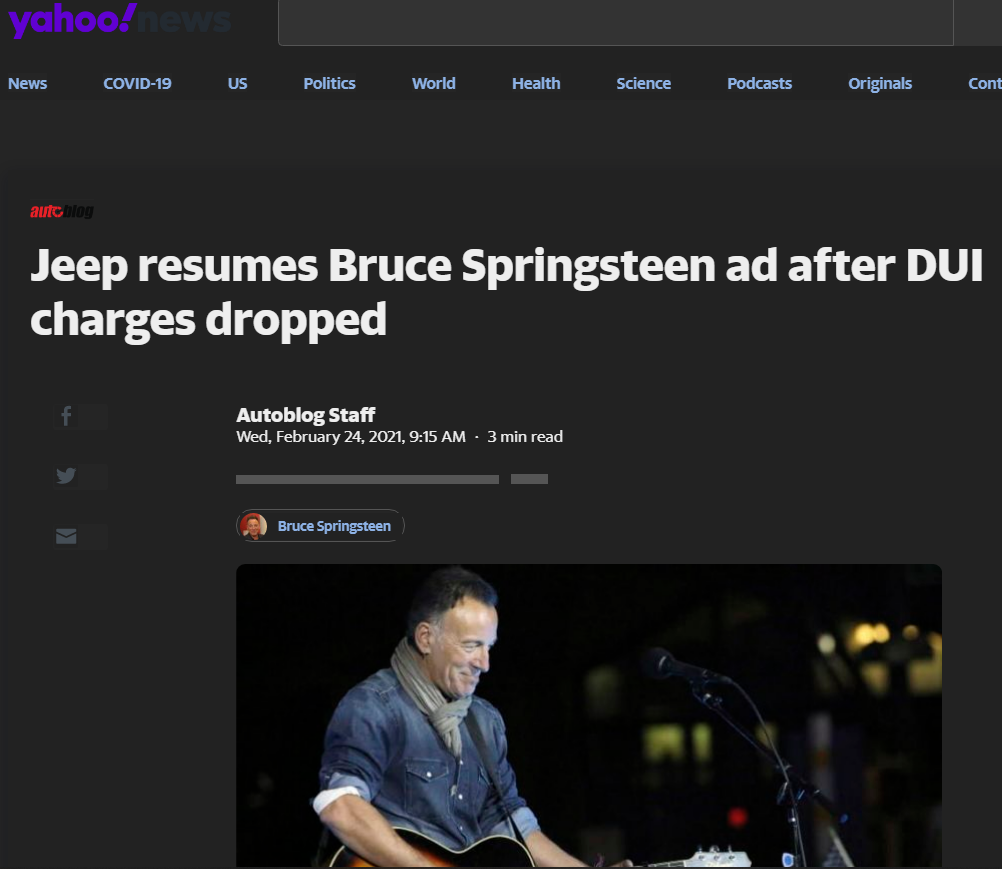1002x869 pixels.
Task: Click the Yahoo News logo
Action: pyautogui.click(x=119, y=20)
